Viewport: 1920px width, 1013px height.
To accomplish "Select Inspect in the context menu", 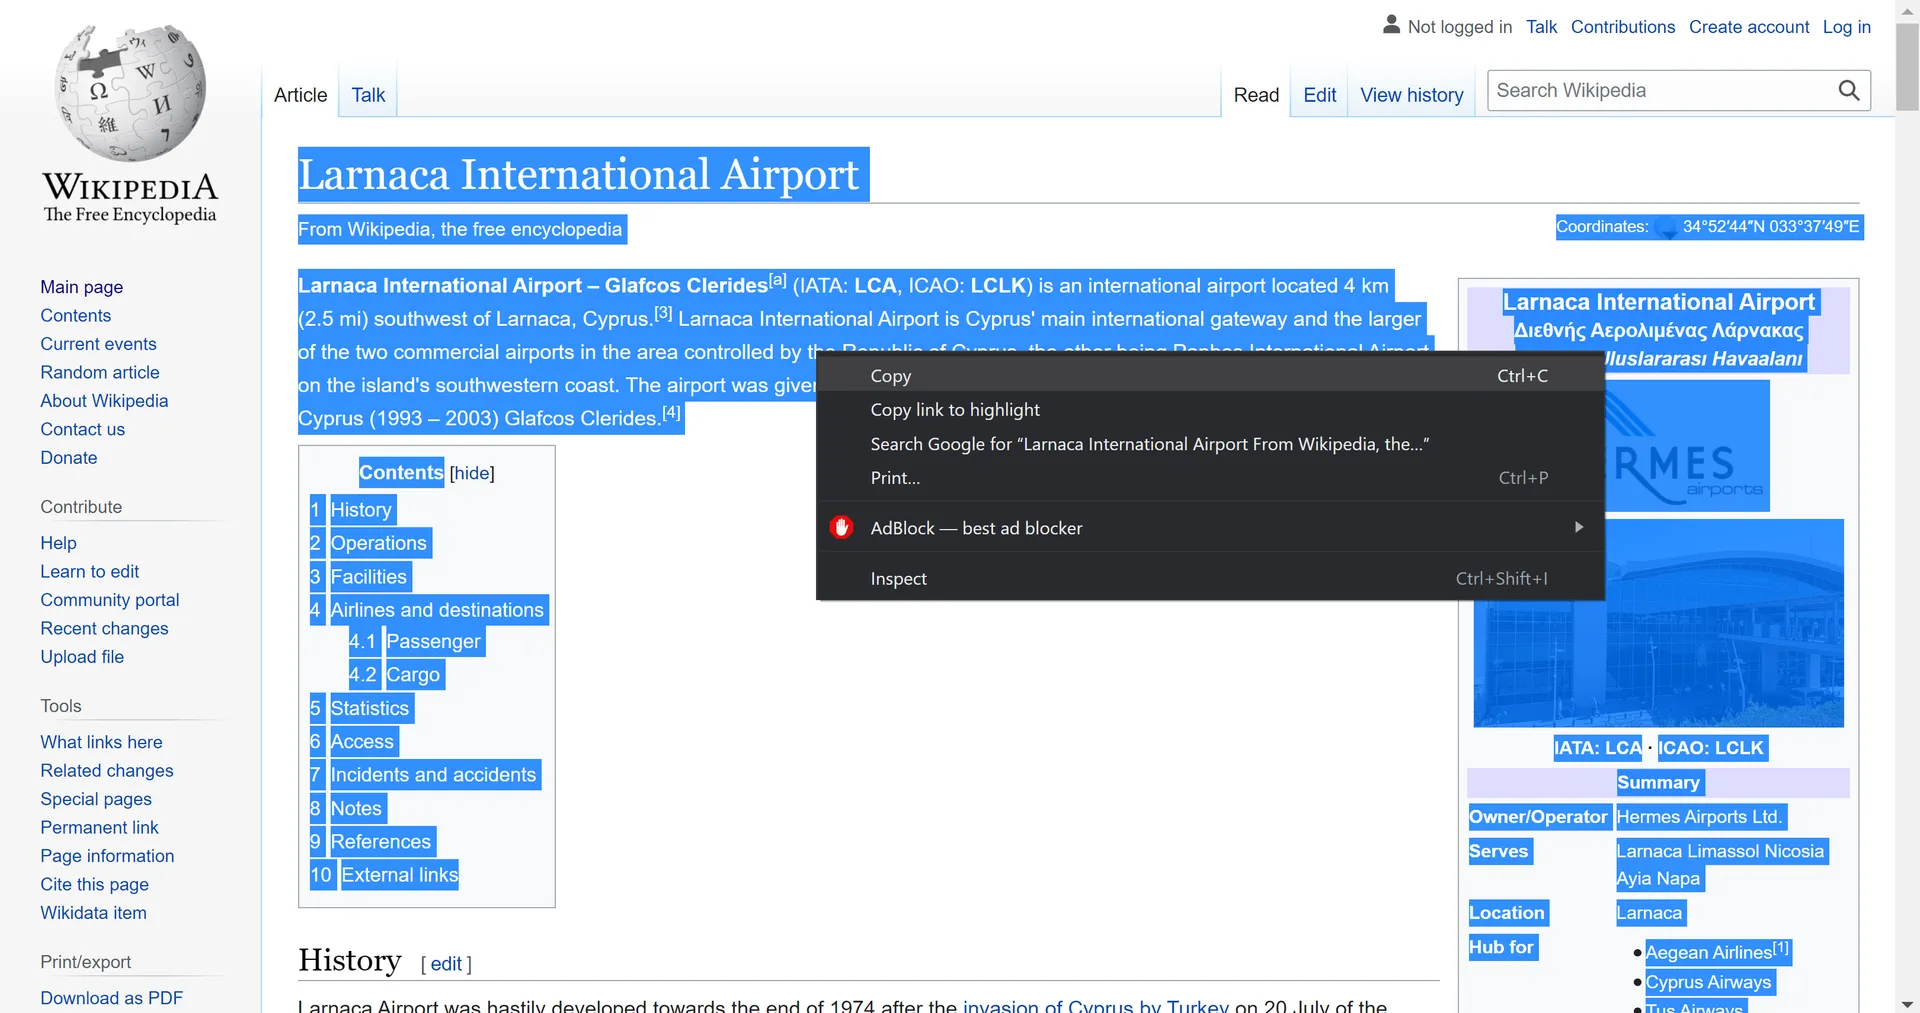I will click(x=898, y=579).
